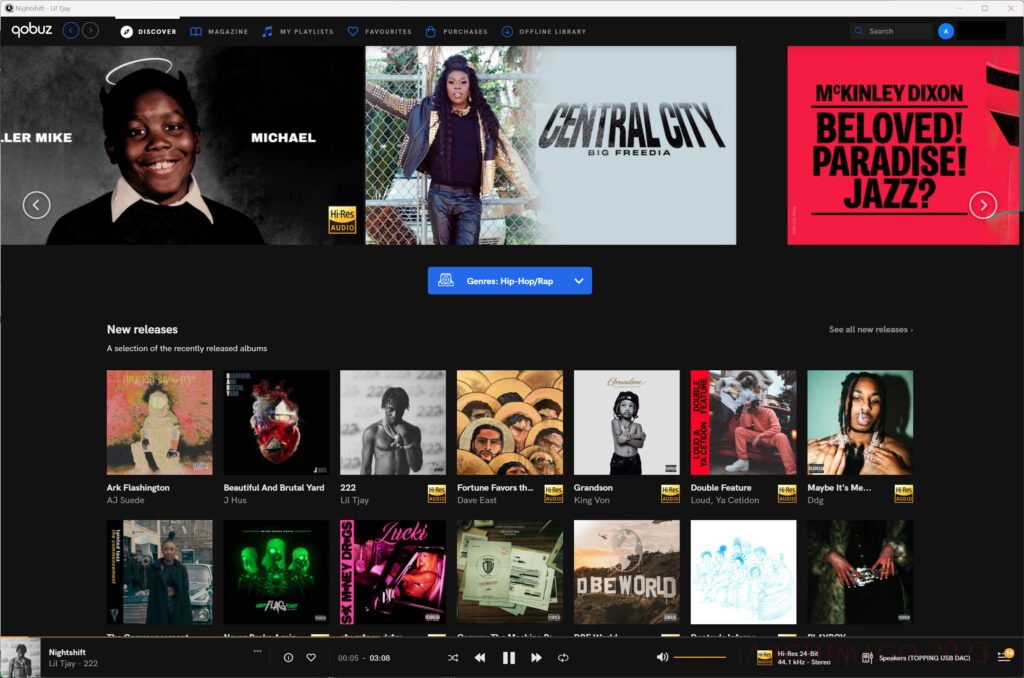Click the Search field
Viewport: 1024px width, 678px height.
pyautogui.click(x=891, y=31)
